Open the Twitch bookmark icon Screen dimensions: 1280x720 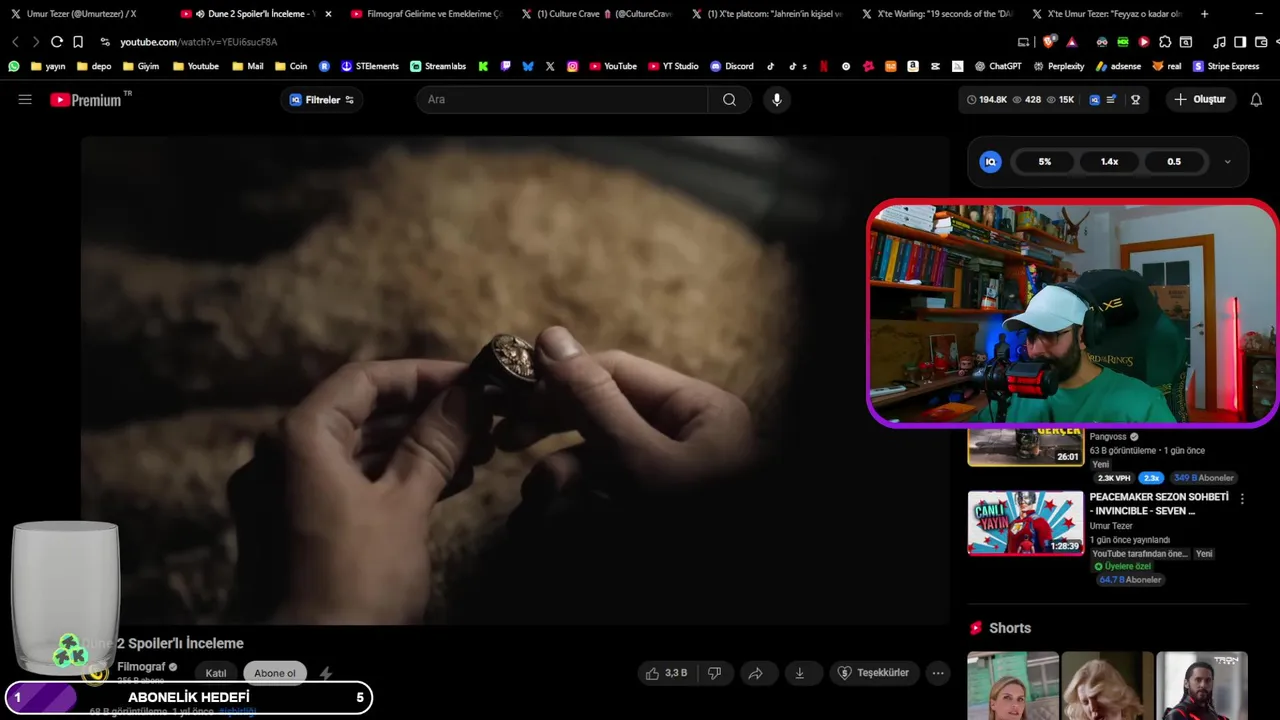pos(506,66)
